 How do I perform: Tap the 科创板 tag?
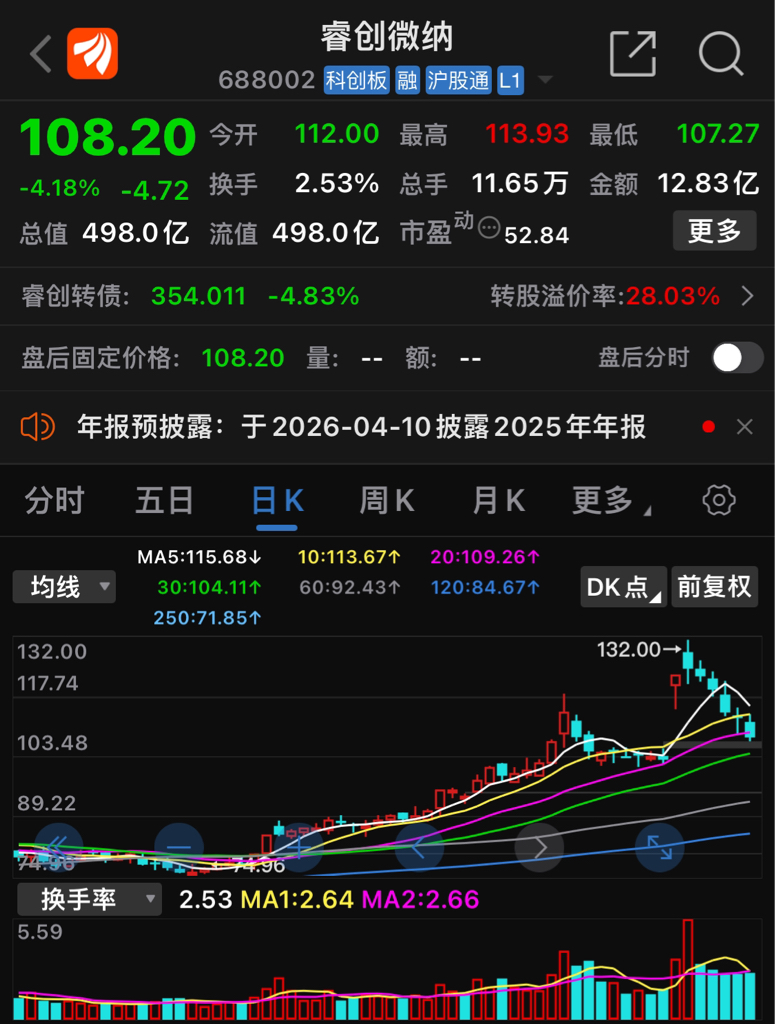pyautogui.click(x=356, y=80)
